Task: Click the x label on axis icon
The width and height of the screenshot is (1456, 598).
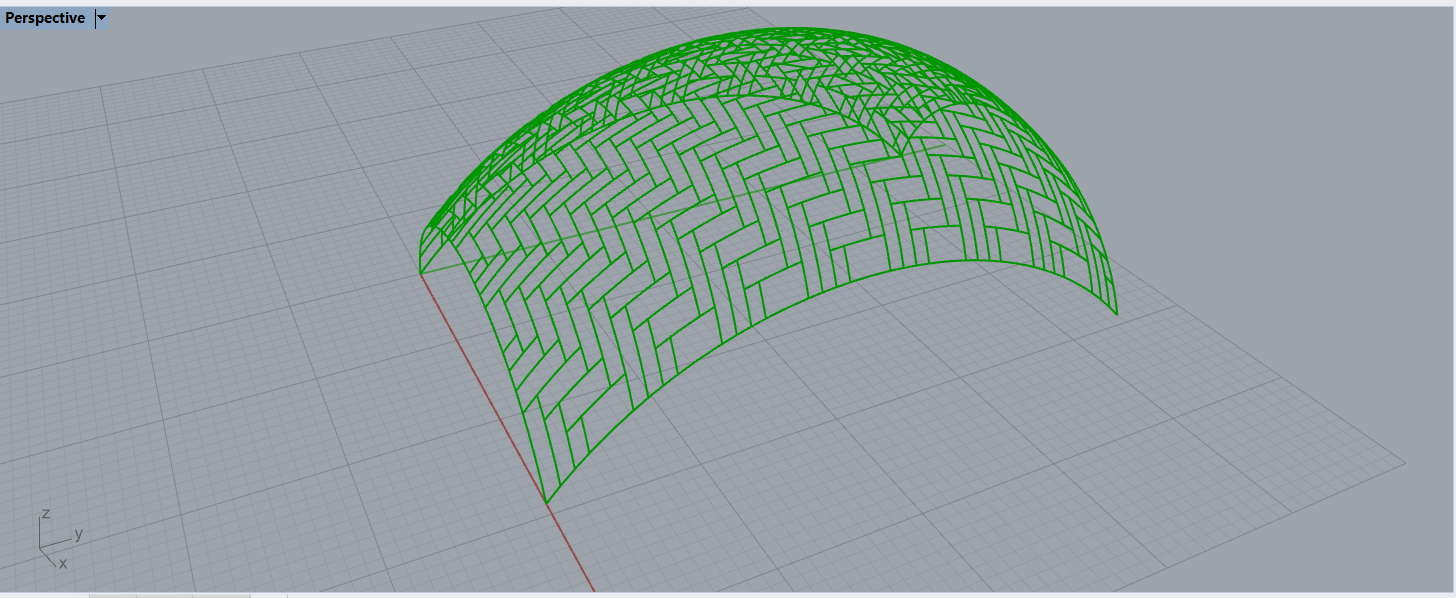Action: pyautogui.click(x=63, y=563)
